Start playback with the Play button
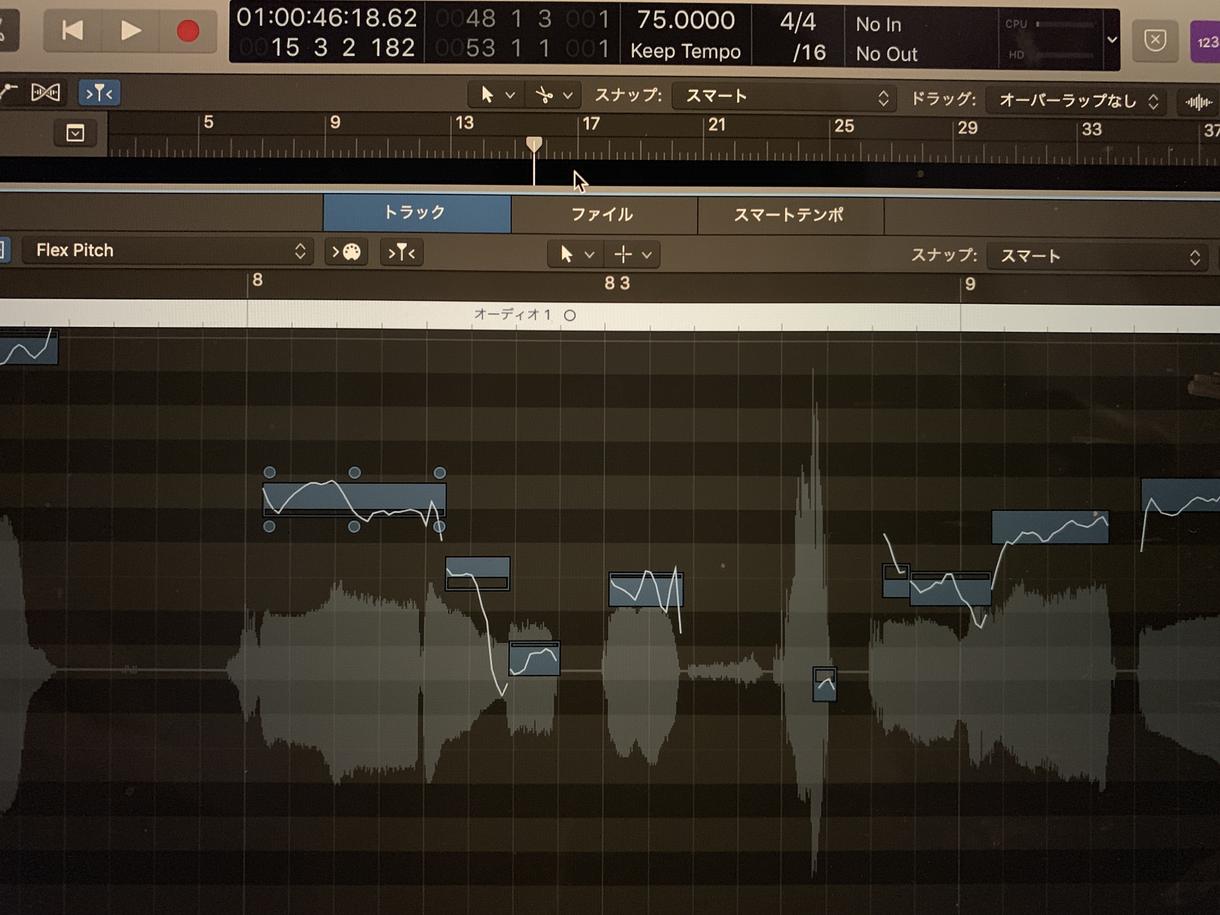The image size is (1220, 915). (x=130, y=31)
